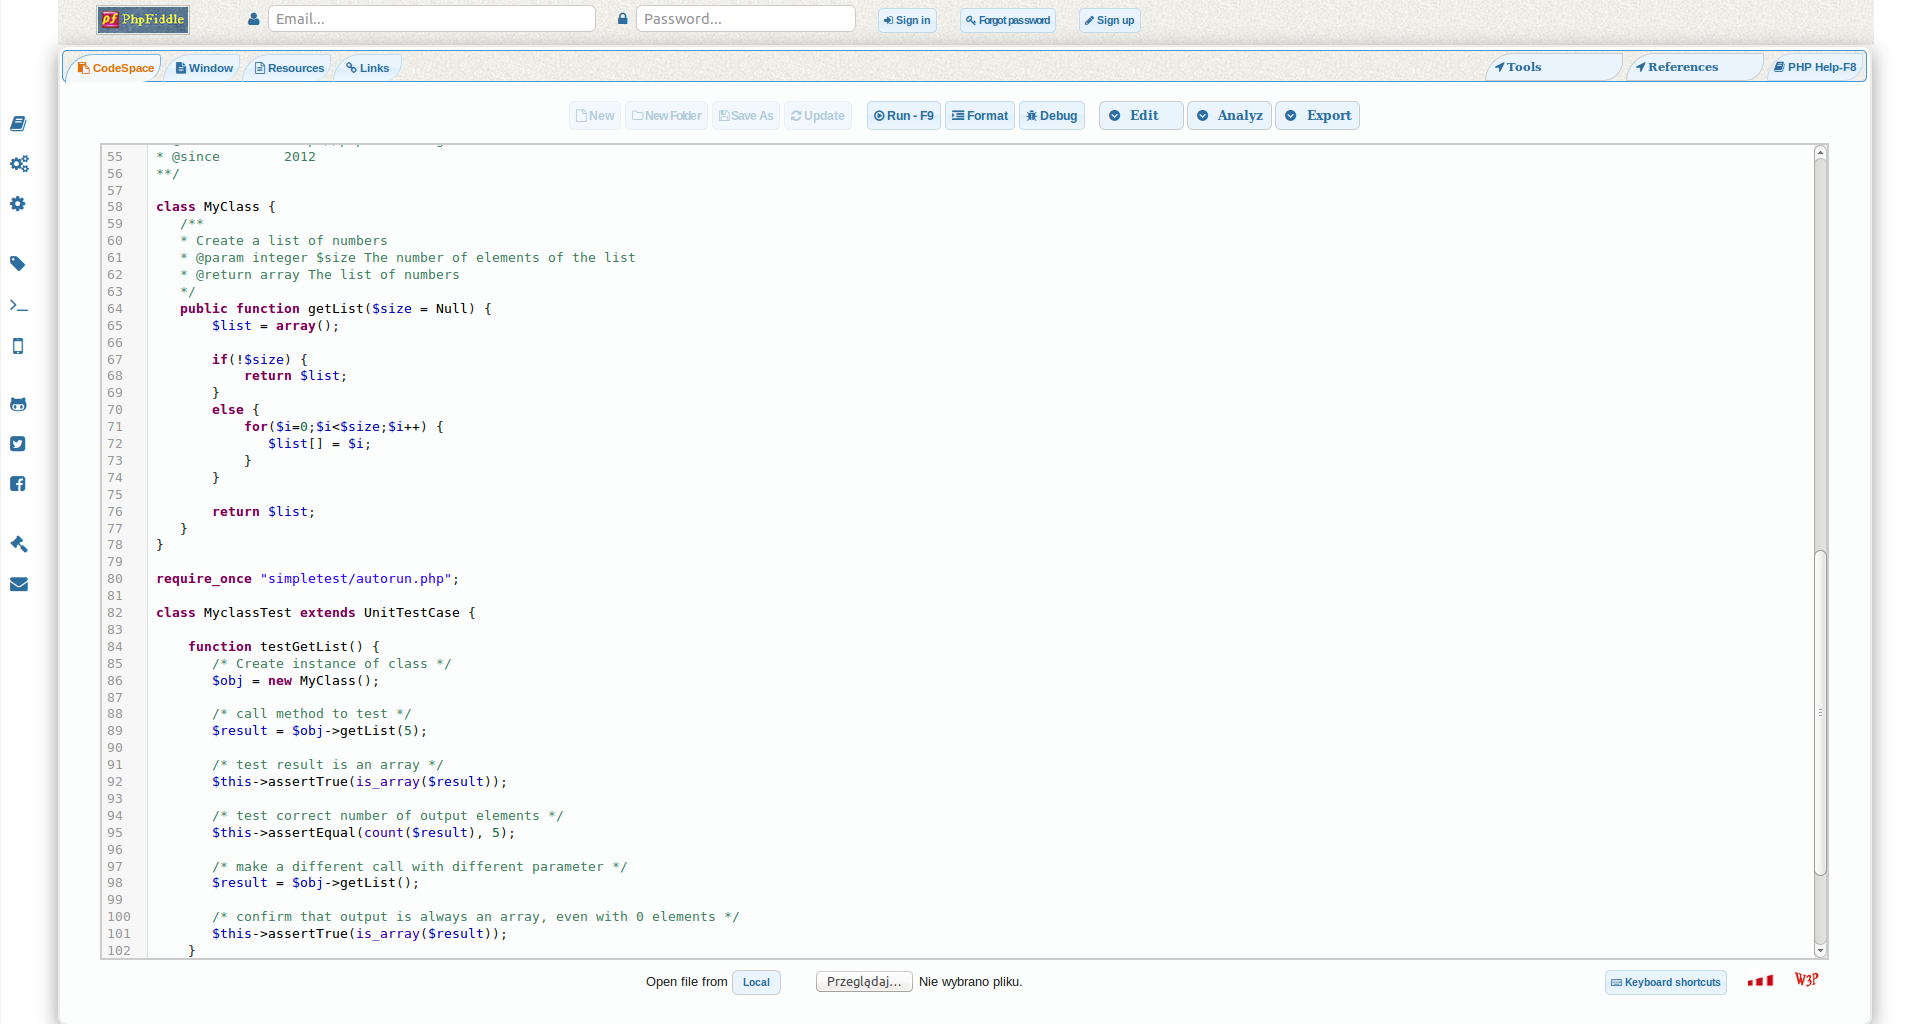1911x1024 pixels.
Task: Expand the Edit dropdown menu
Action: [1141, 116]
